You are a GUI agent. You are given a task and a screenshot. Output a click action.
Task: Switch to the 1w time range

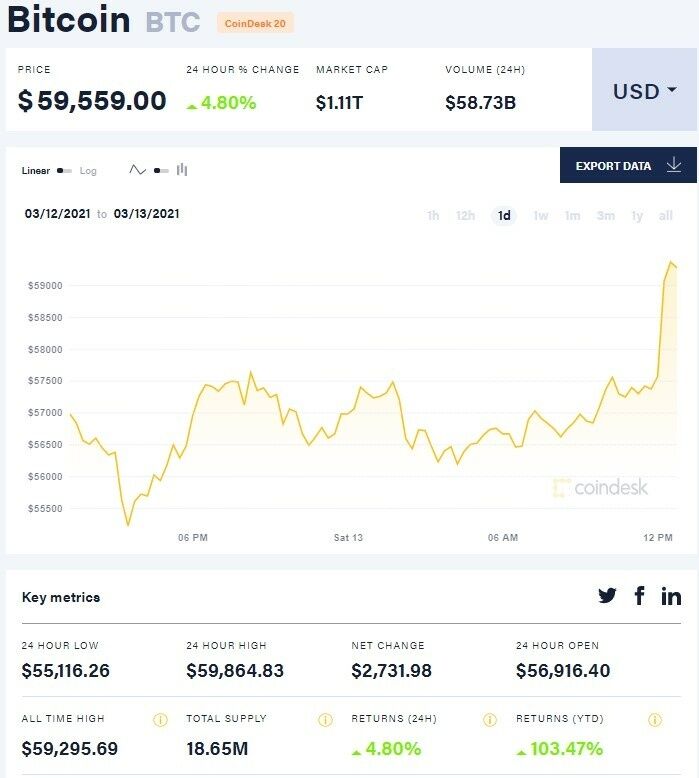(x=540, y=216)
